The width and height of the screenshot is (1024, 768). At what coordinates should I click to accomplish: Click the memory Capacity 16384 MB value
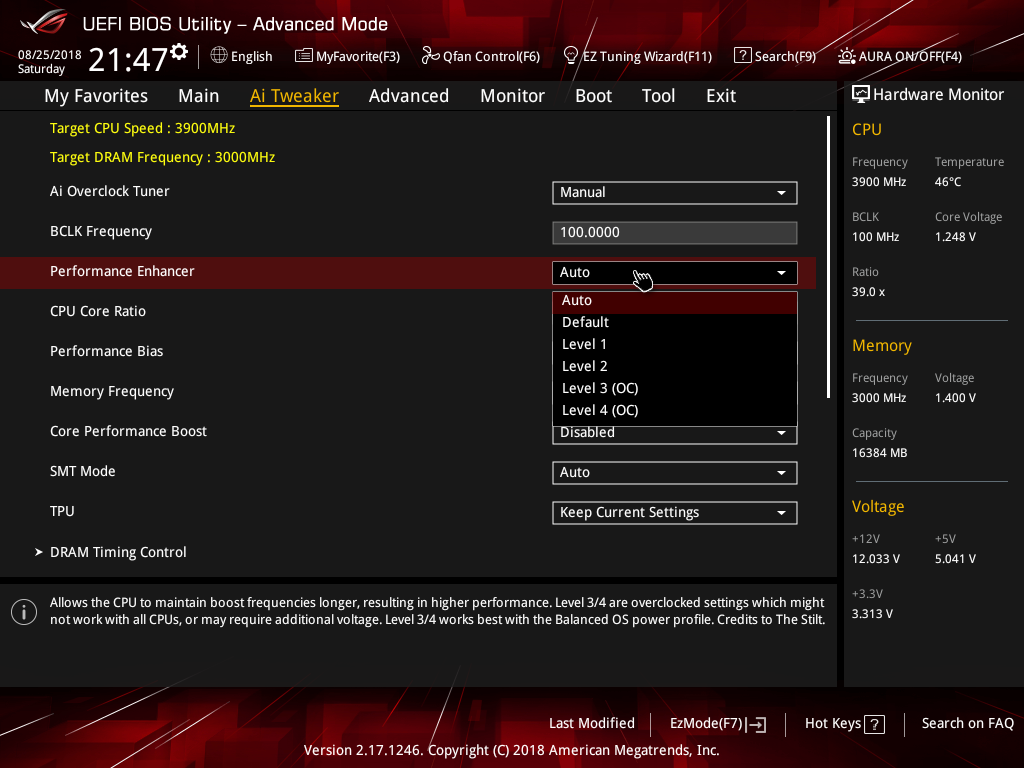(x=879, y=453)
